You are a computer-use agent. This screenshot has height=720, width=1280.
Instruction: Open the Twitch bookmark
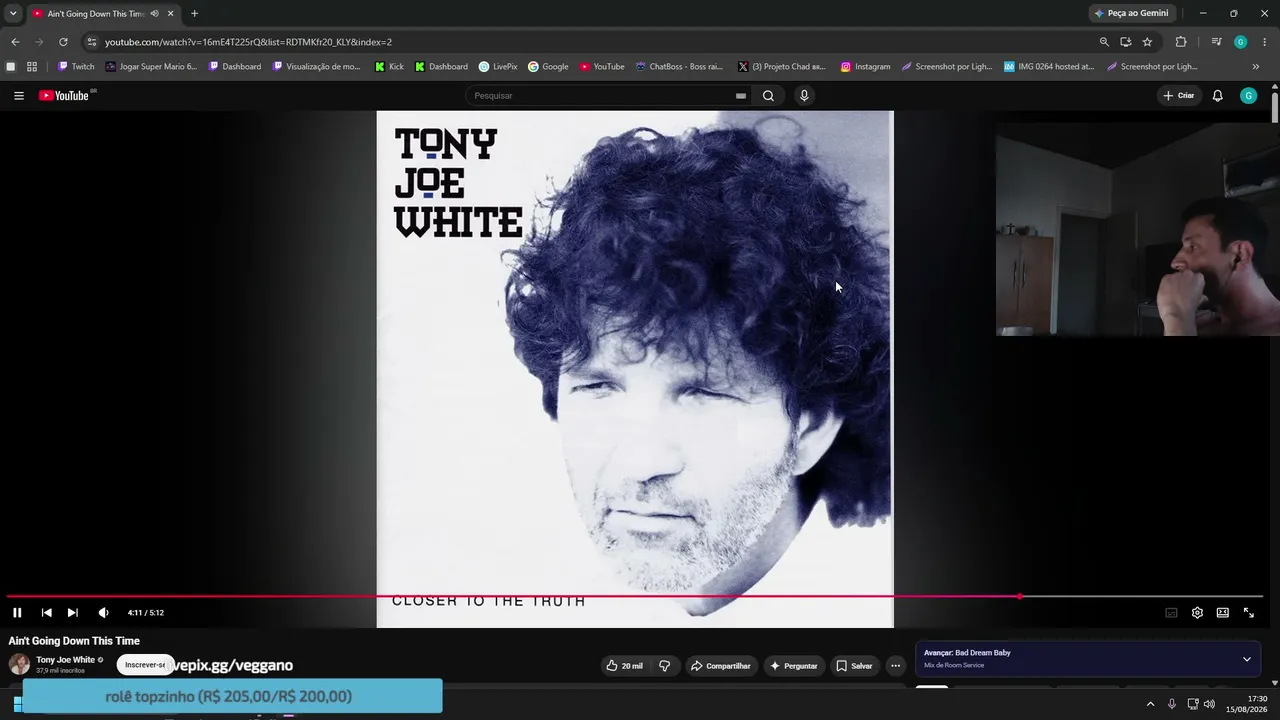pyautogui.click(x=76, y=67)
